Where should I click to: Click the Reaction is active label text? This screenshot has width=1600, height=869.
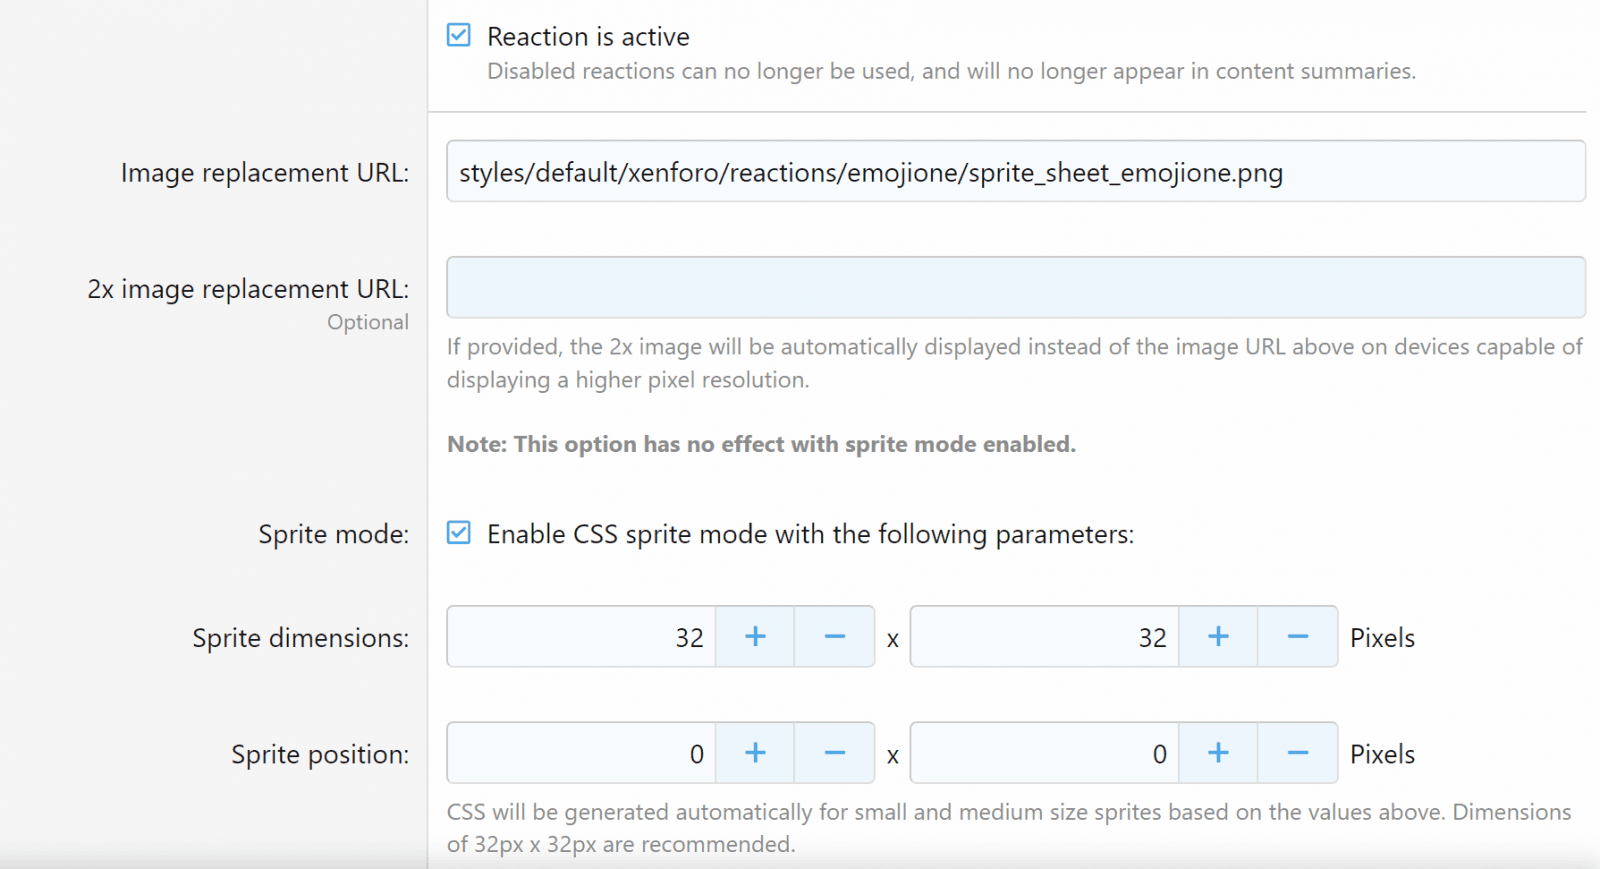click(x=588, y=37)
